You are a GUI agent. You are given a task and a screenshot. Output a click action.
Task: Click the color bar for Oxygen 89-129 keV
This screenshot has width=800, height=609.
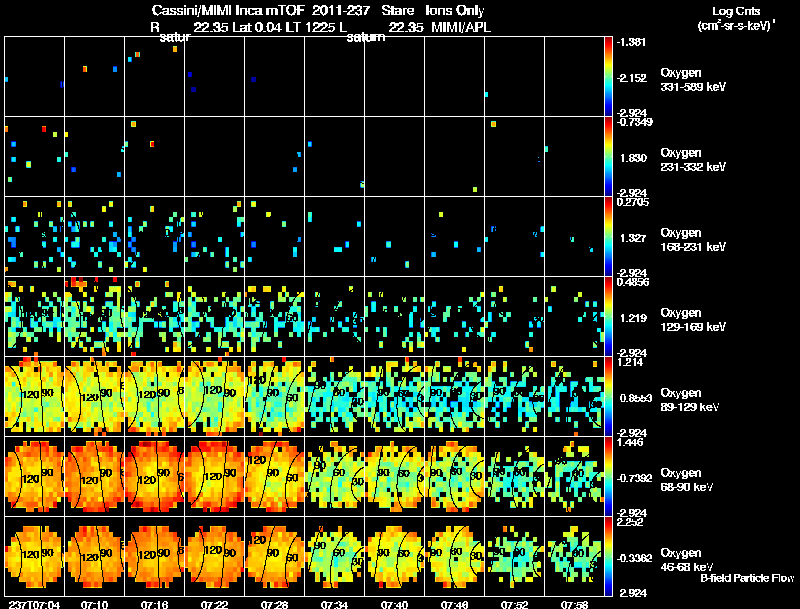608,396
